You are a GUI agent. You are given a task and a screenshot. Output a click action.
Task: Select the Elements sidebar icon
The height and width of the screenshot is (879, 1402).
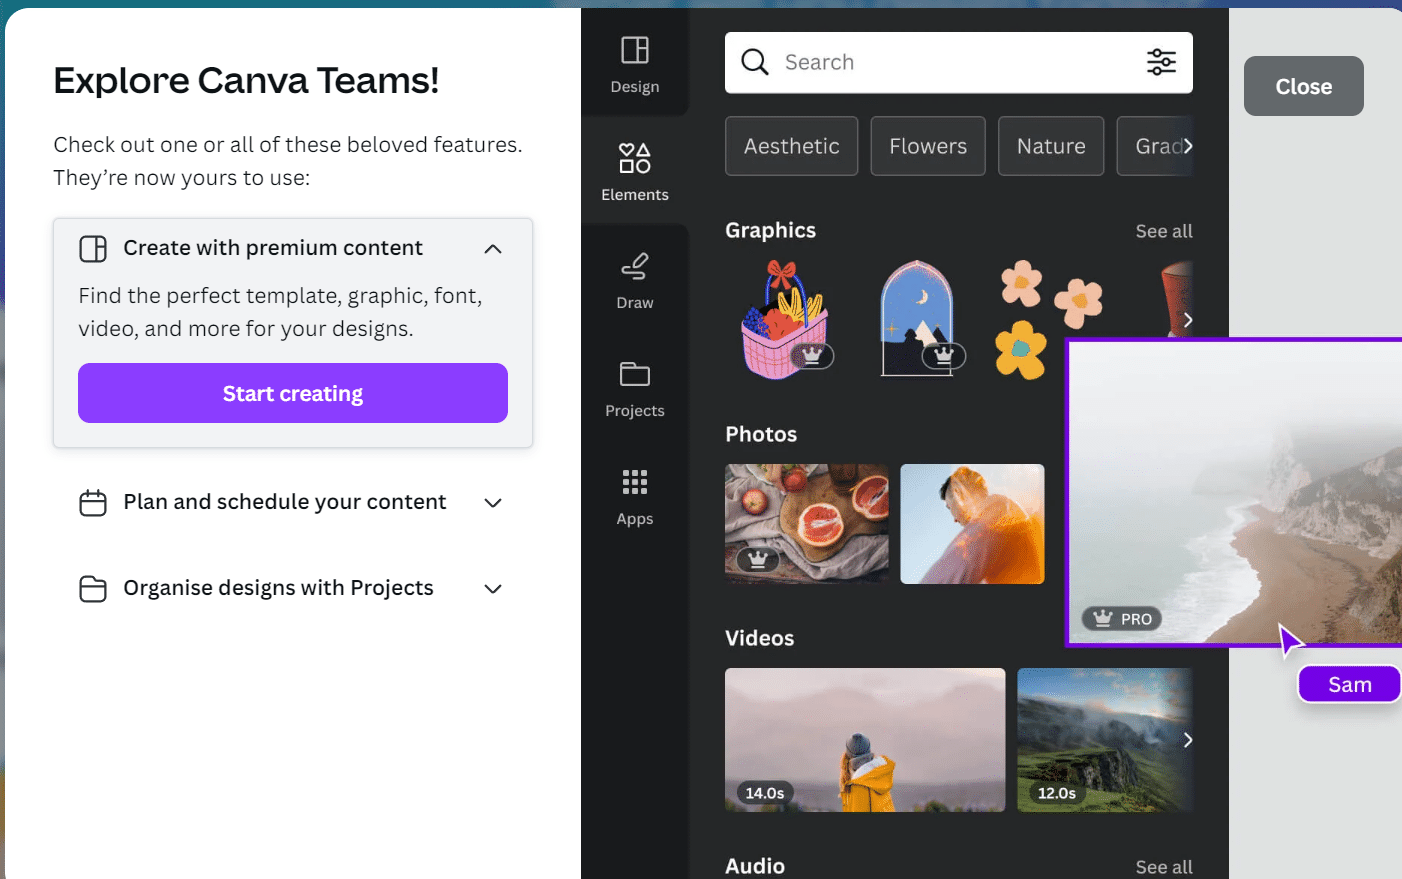(x=635, y=158)
